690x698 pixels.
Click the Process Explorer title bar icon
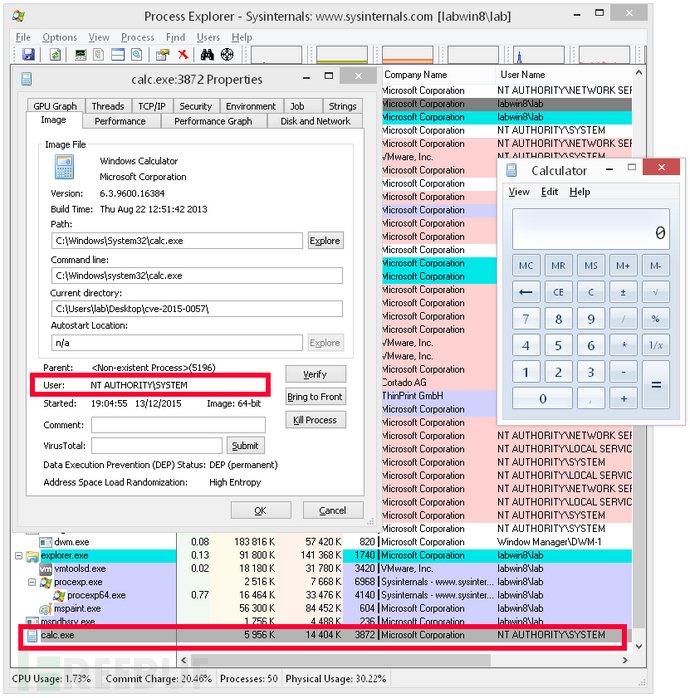(x=19, y=16)
